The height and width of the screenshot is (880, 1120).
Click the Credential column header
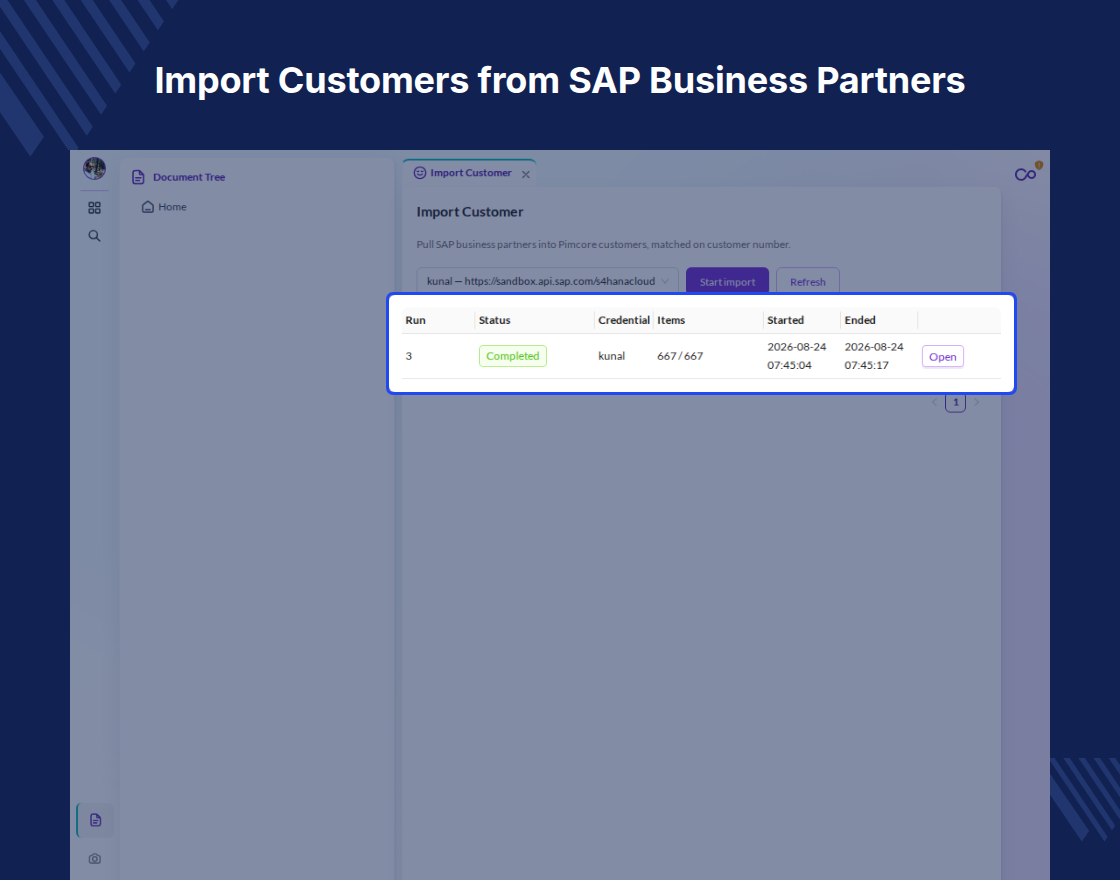point(624,320)
